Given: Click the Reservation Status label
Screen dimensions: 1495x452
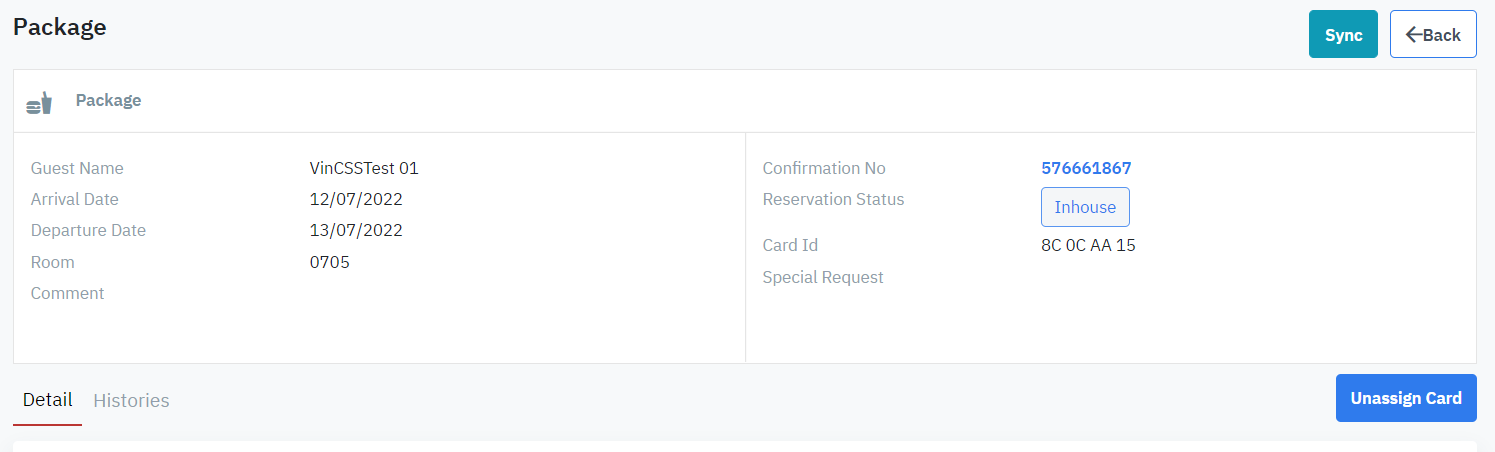Looking at the screenshot, I should click(833, 199).
